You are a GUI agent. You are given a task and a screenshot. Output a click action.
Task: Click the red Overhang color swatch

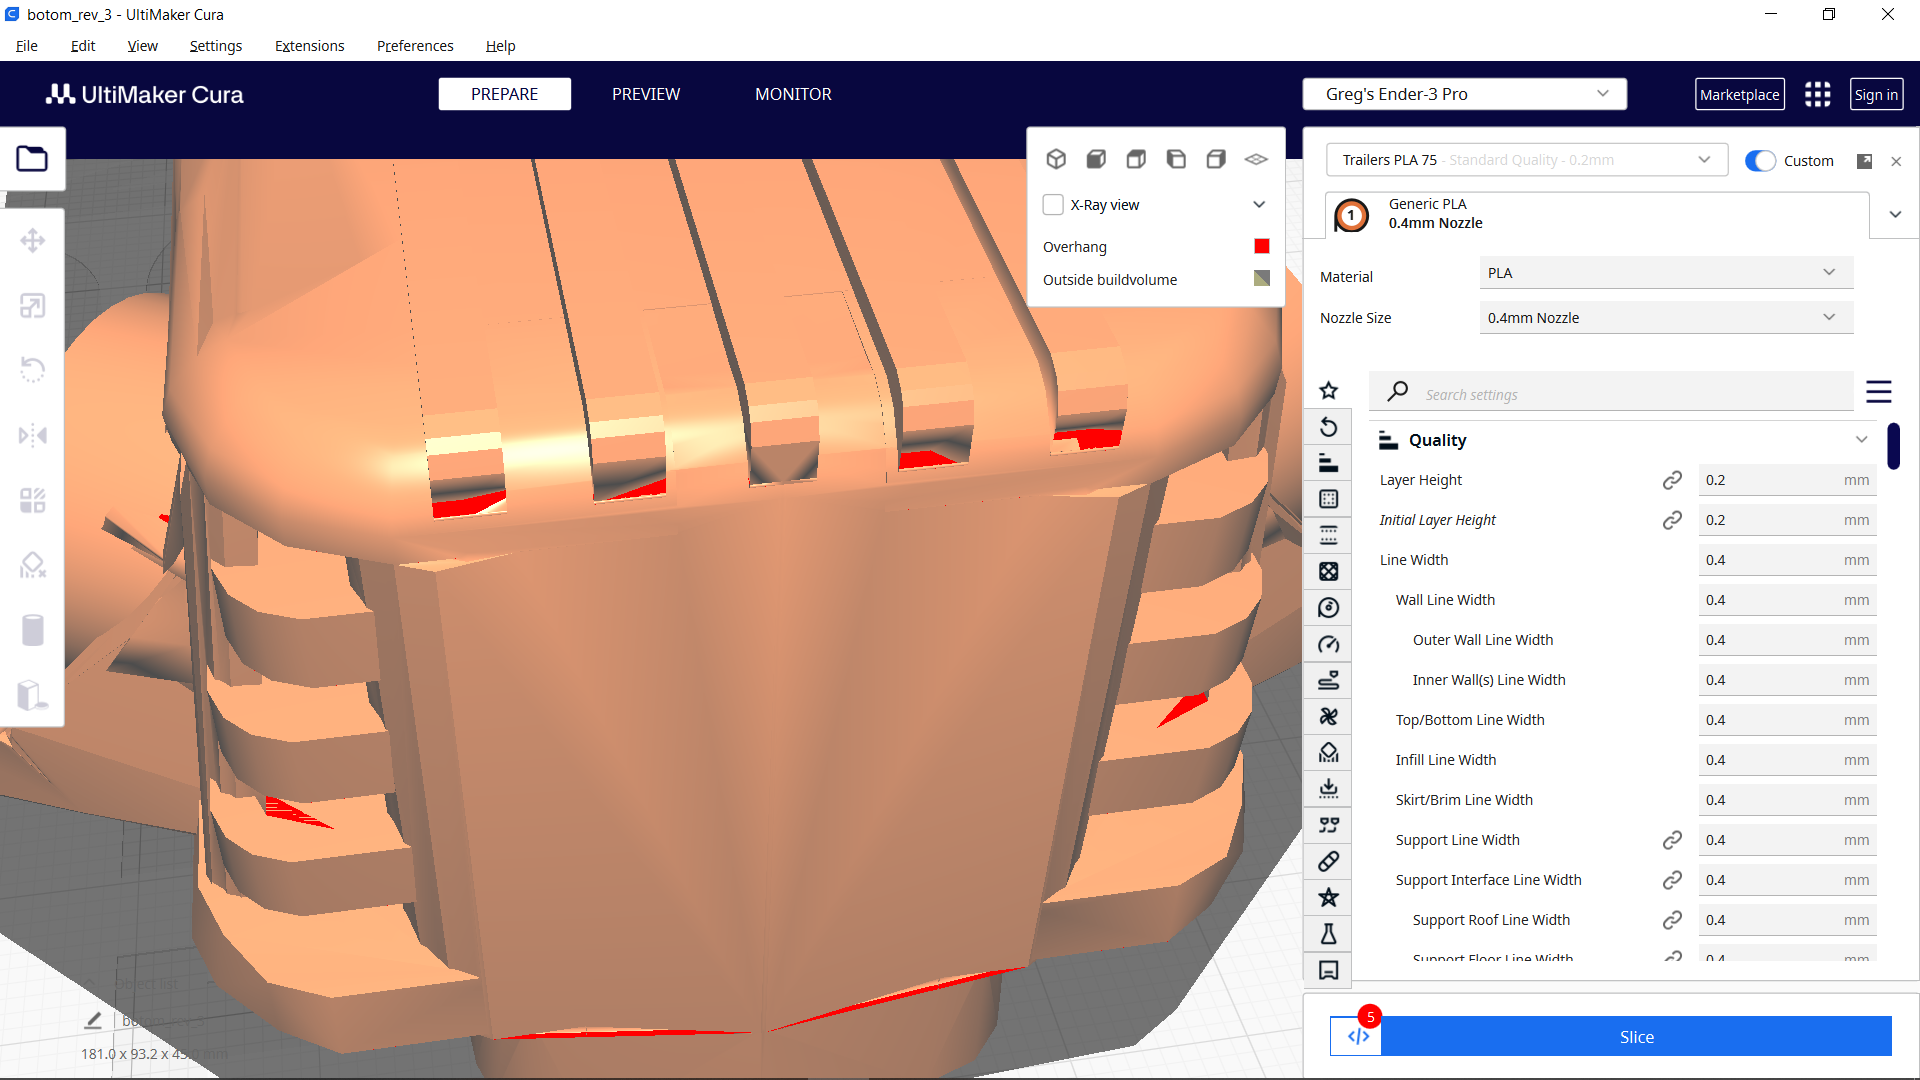coord(1261,246)
